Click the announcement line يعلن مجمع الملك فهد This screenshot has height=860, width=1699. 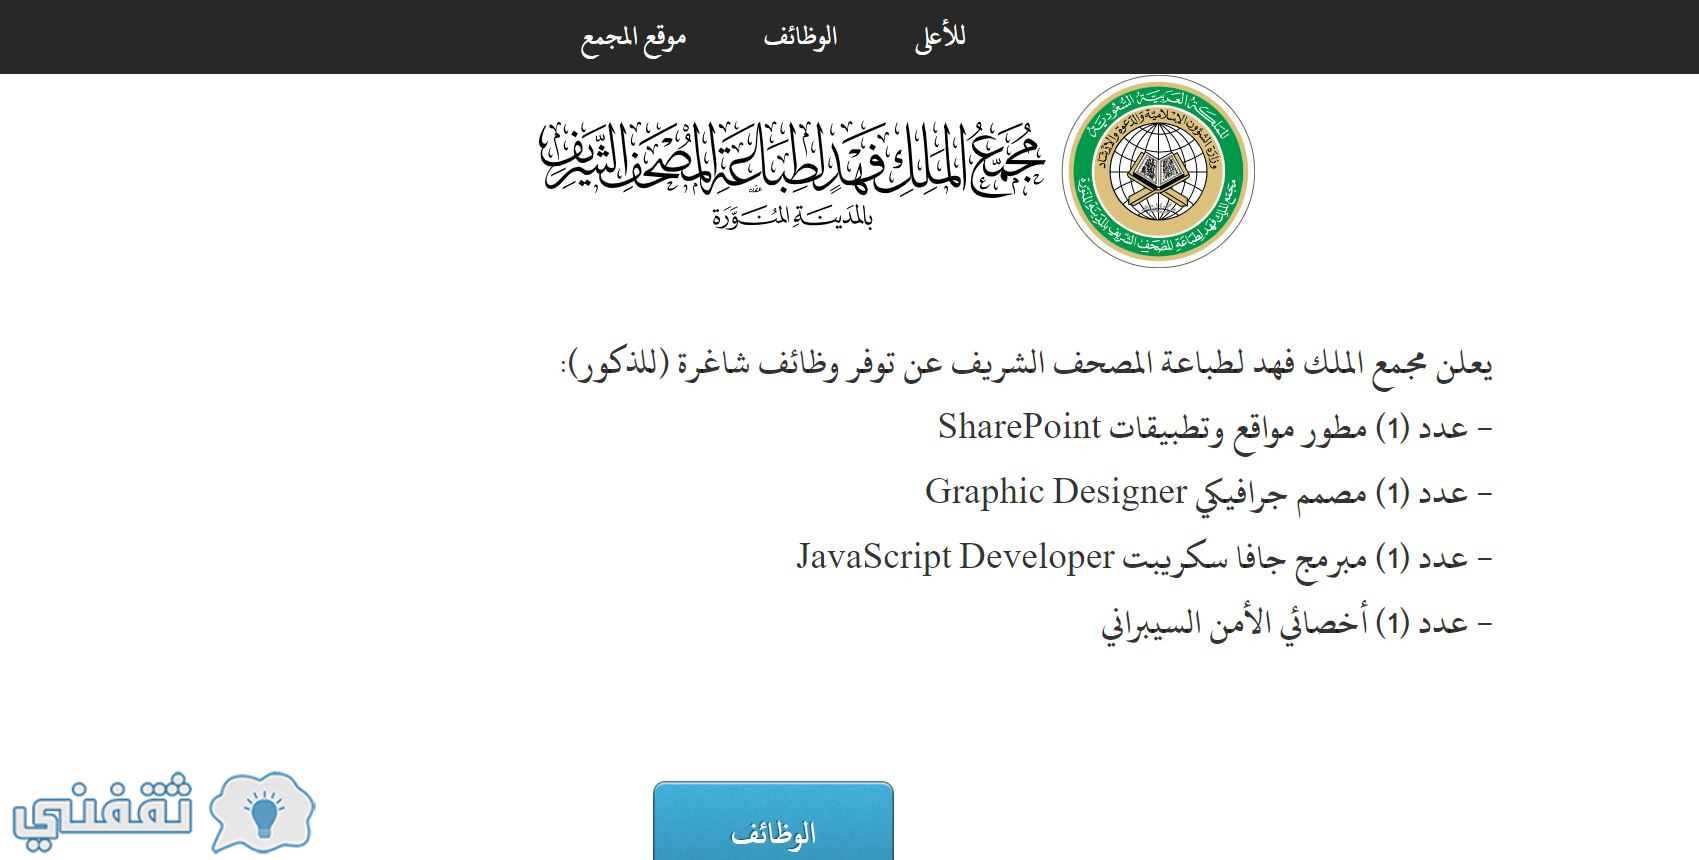(1026, 365)
